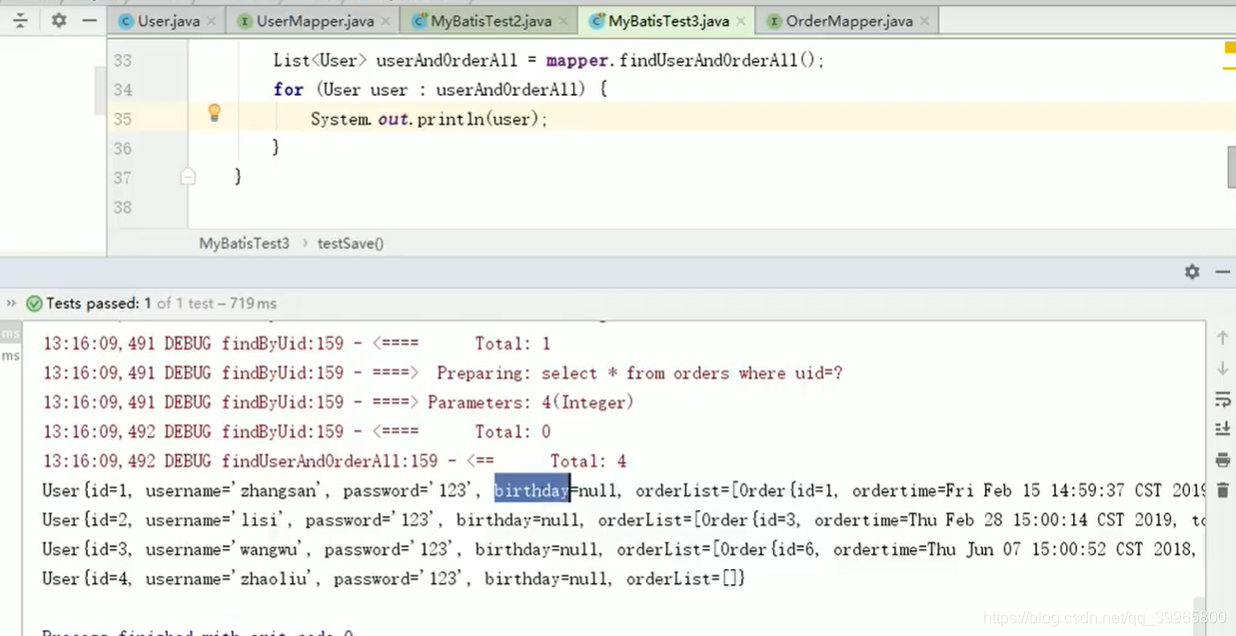Click highlighted word birthday in console
1236x636 pixels.
531,490
